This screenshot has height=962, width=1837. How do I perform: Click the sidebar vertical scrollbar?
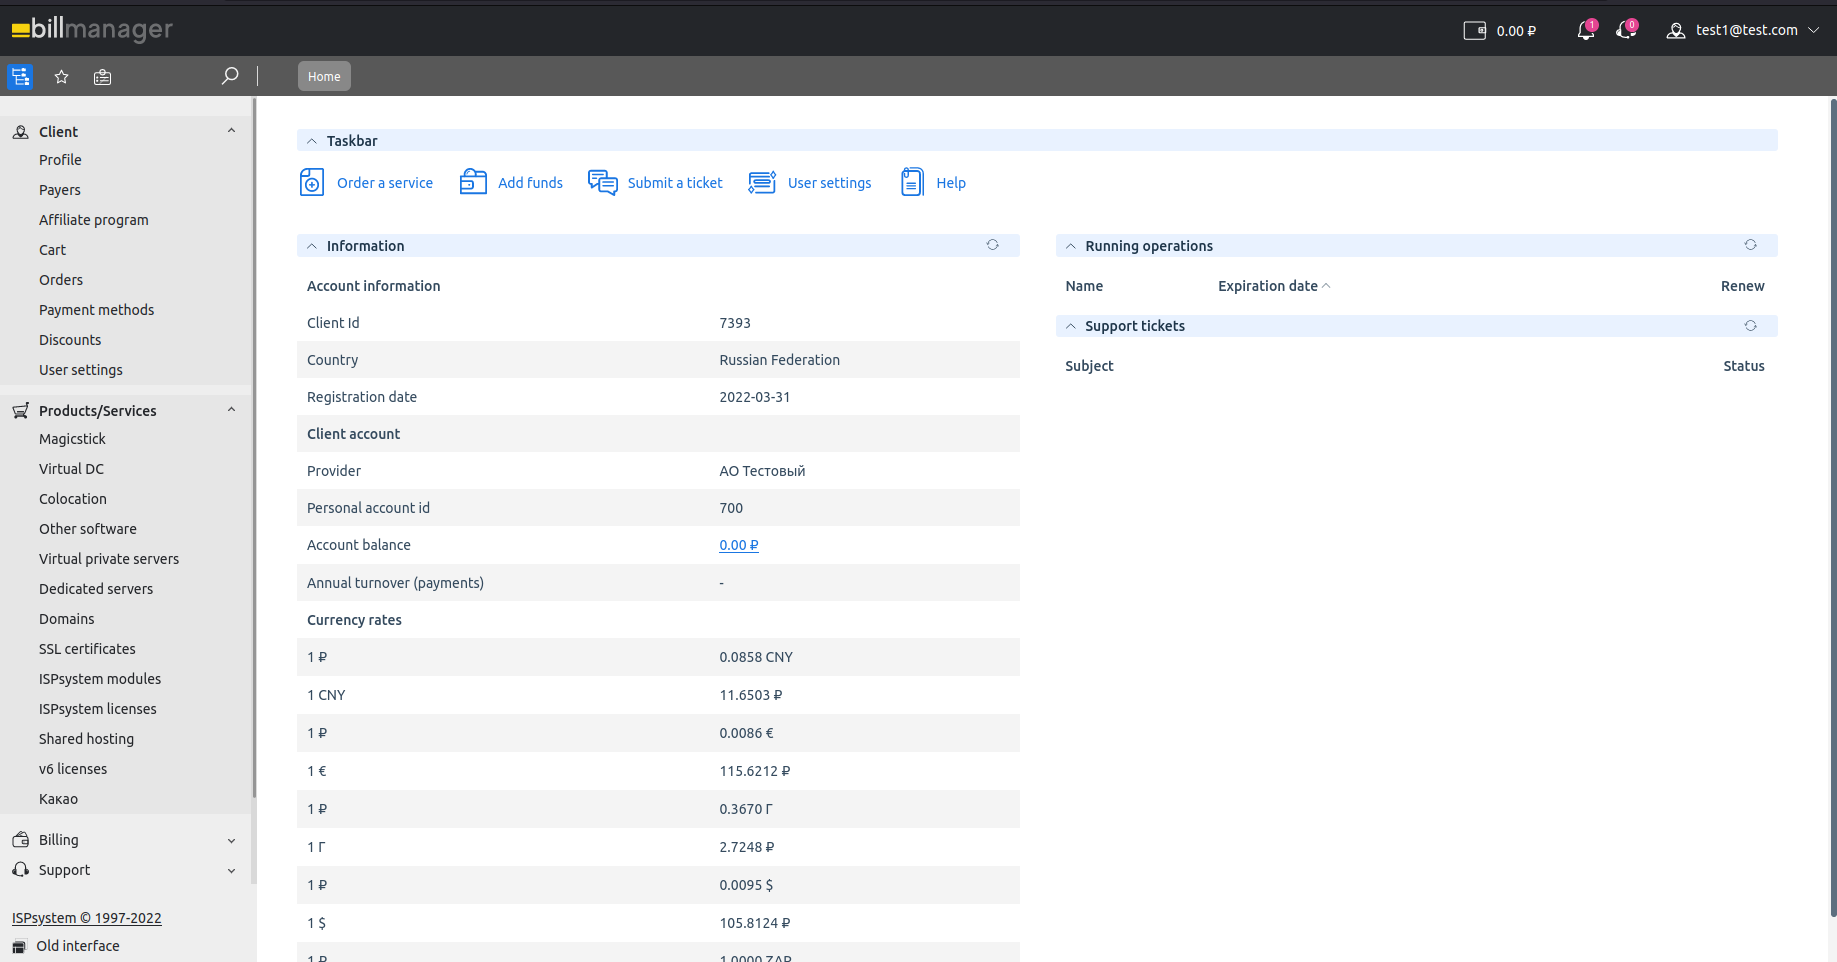(x=254, y=448)
